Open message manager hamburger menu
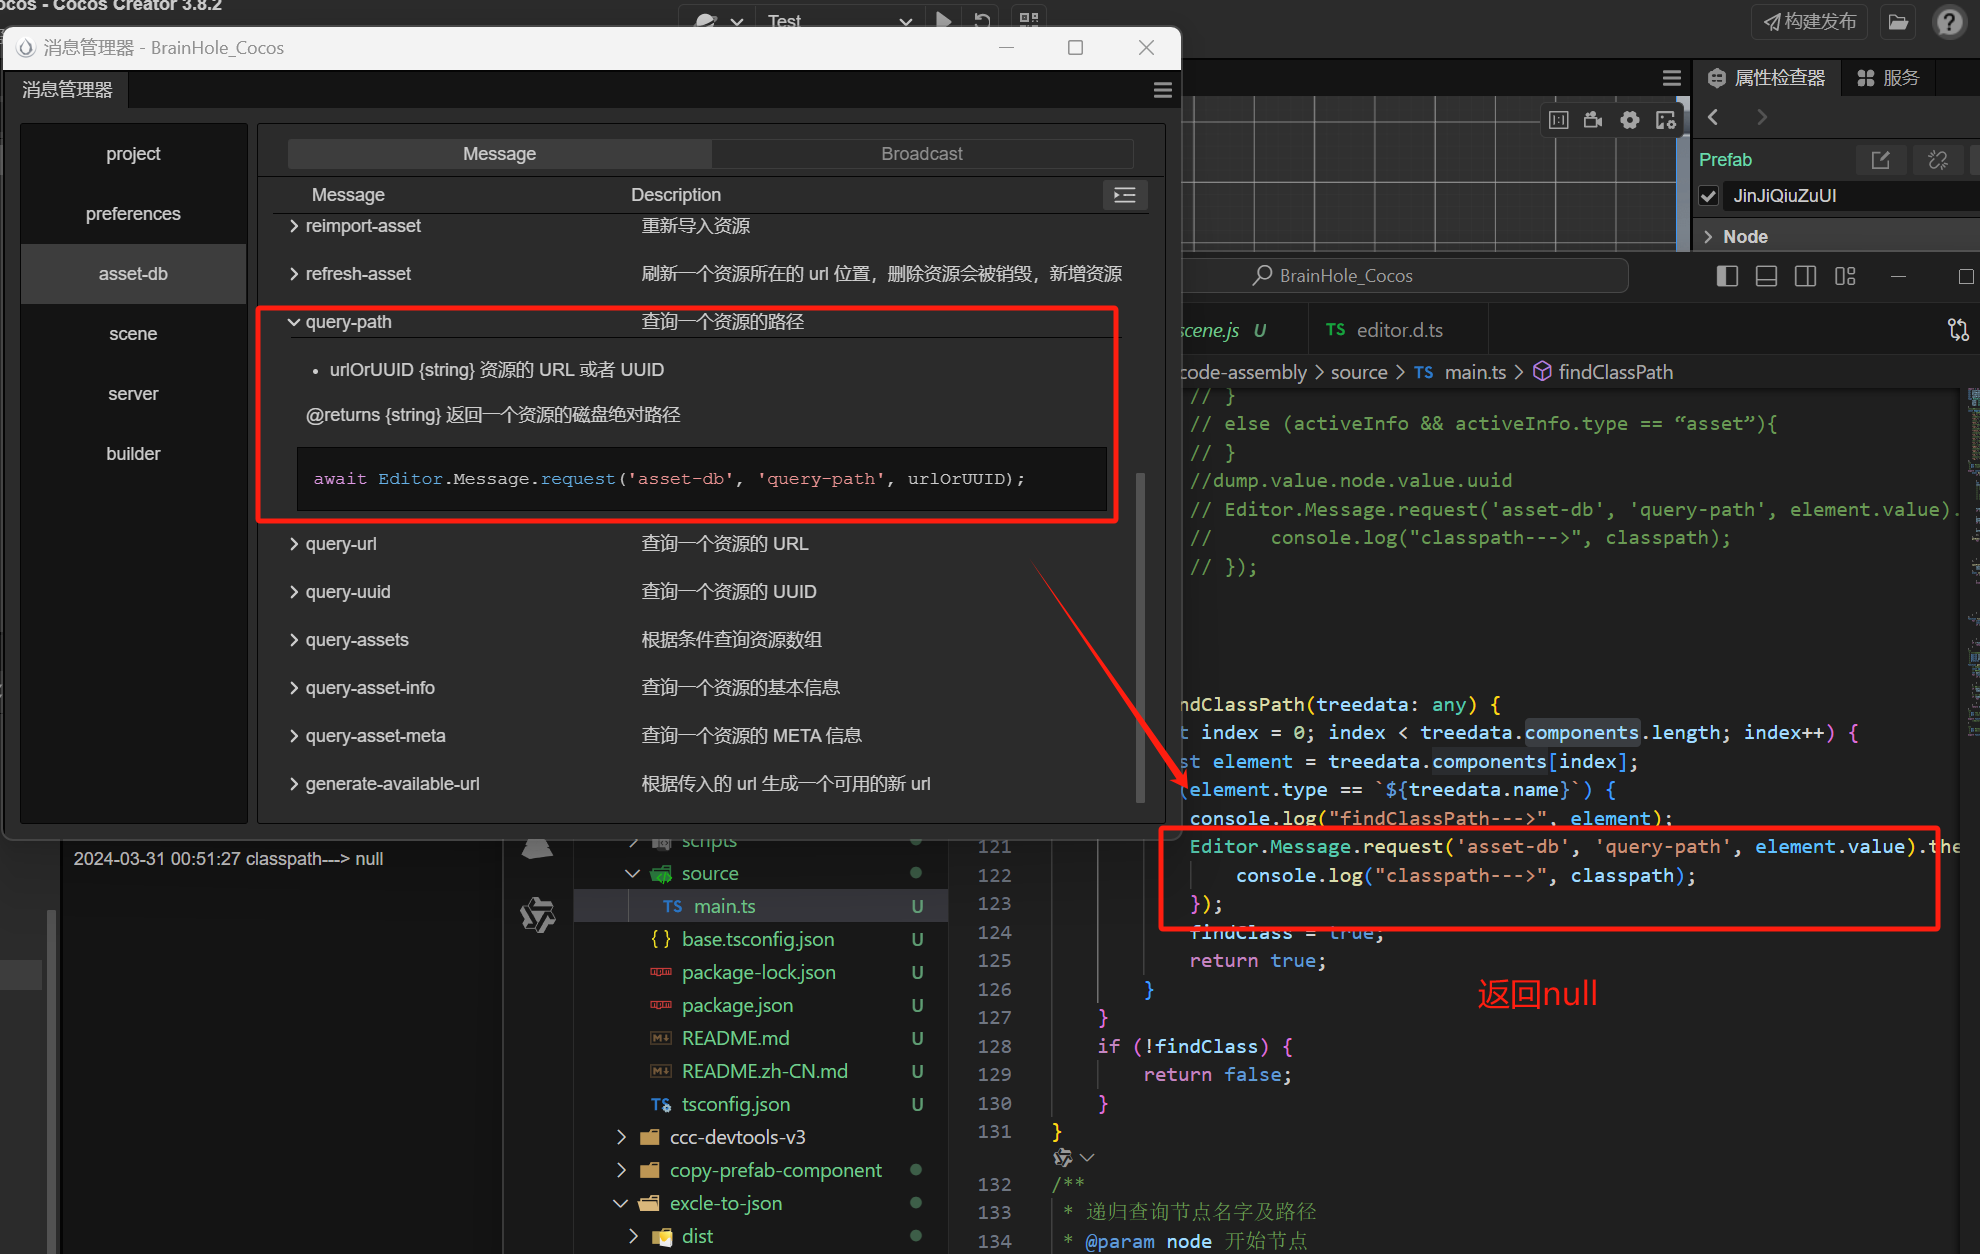Screen dimensions: 1980x1254 point(1162,90)
